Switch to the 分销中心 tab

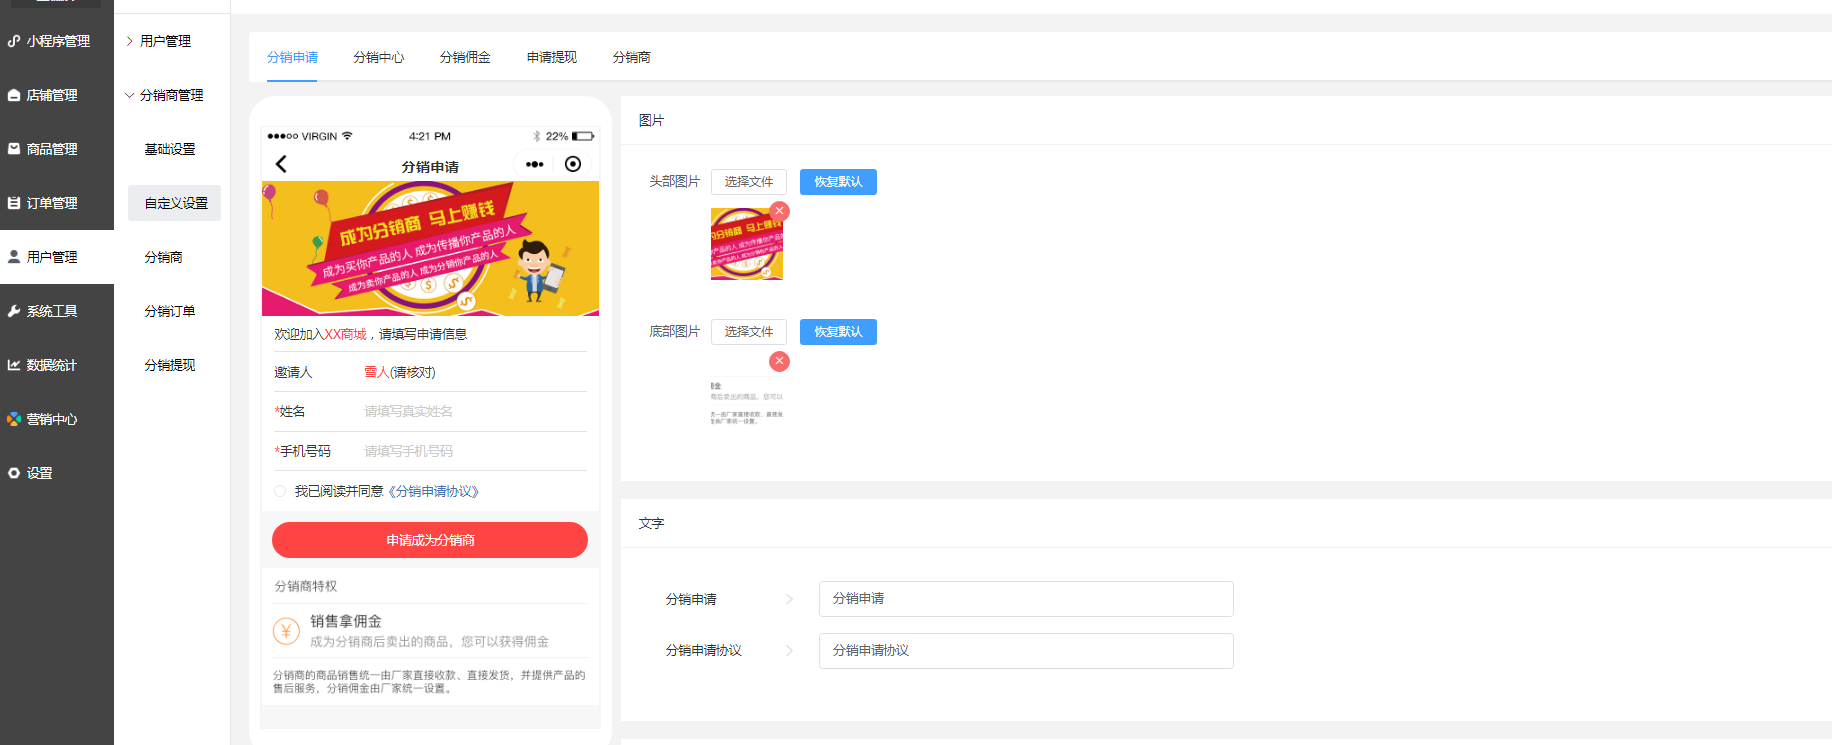point(378,57)
